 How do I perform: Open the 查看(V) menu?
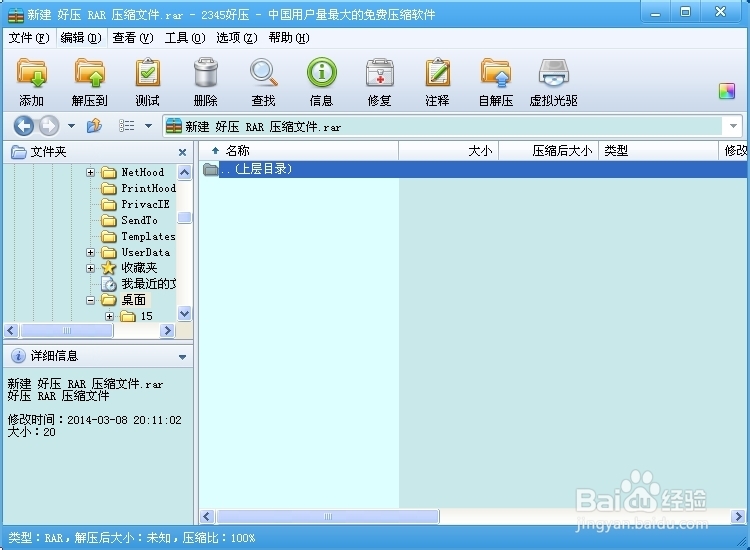point(132,38)
